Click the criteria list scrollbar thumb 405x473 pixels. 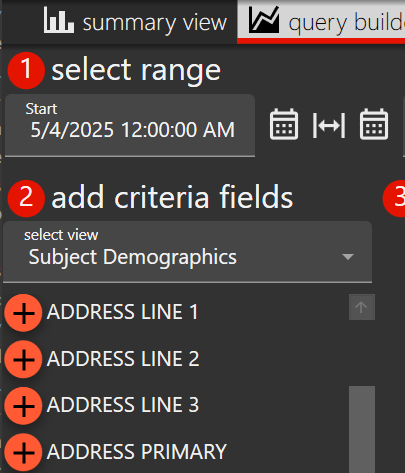(x=362, y=429)
